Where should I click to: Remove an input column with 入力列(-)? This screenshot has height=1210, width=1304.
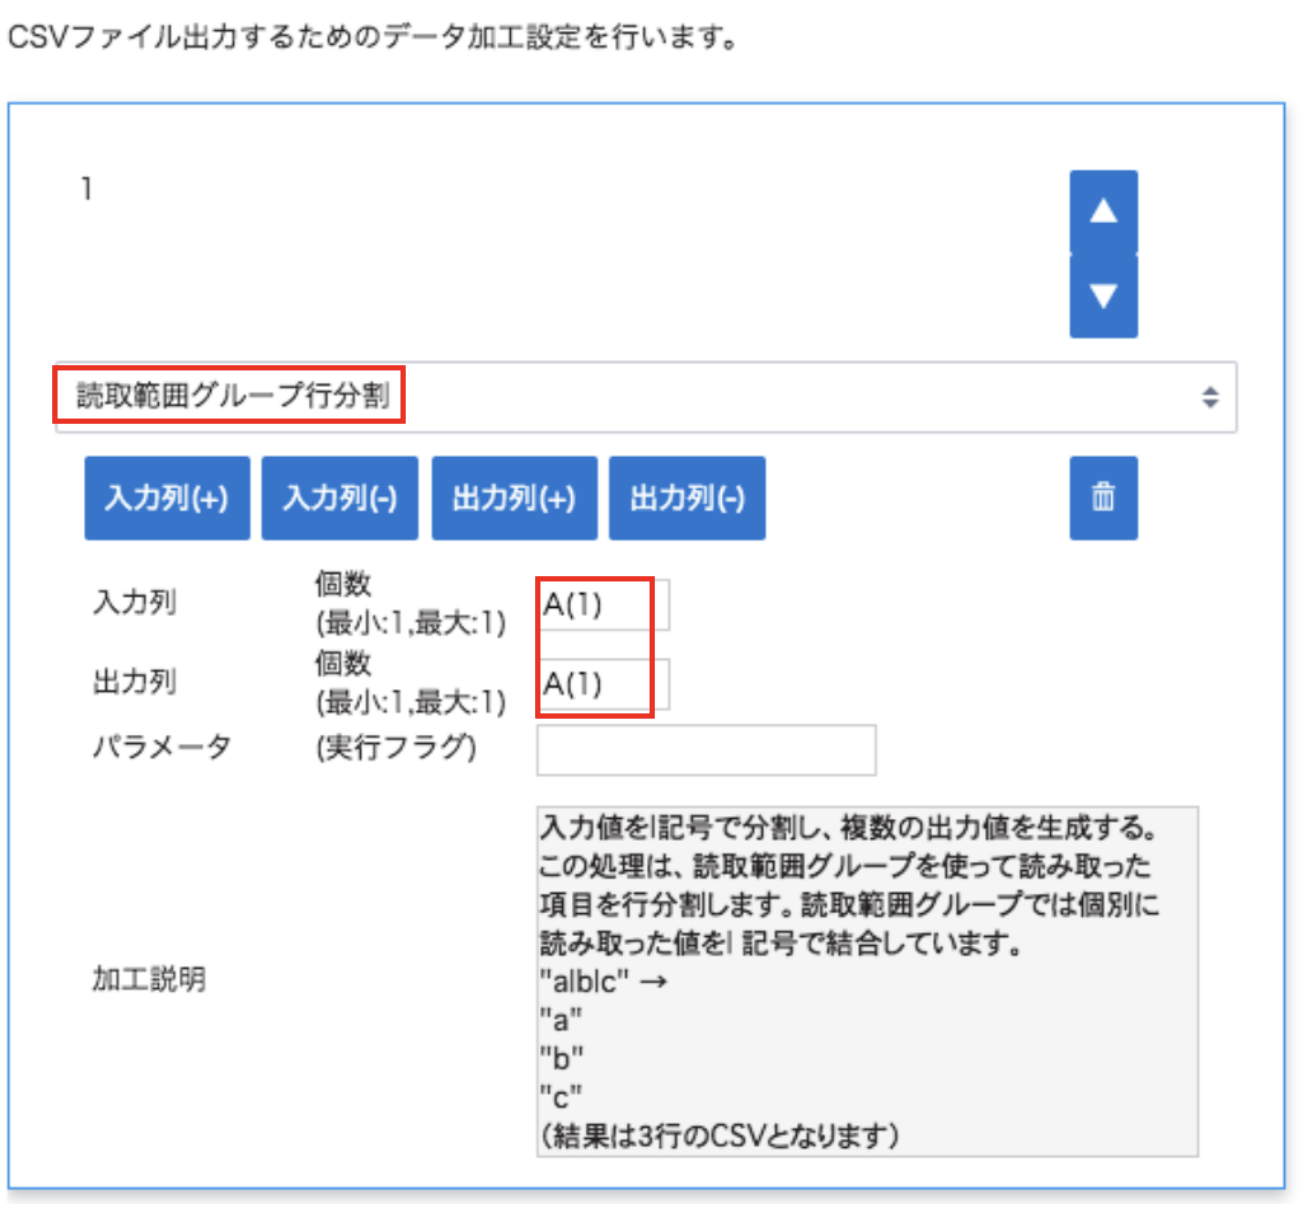[x=340, y=498]
